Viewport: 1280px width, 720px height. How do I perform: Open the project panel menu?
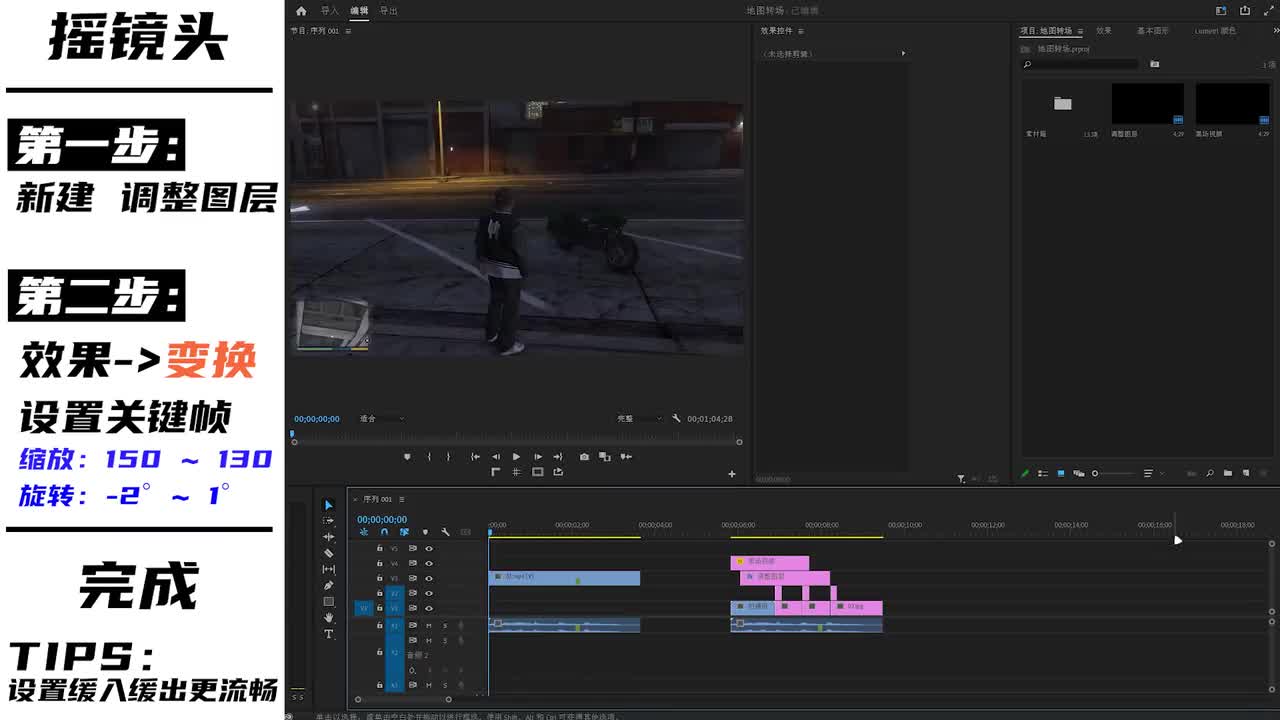(1080, 31)
